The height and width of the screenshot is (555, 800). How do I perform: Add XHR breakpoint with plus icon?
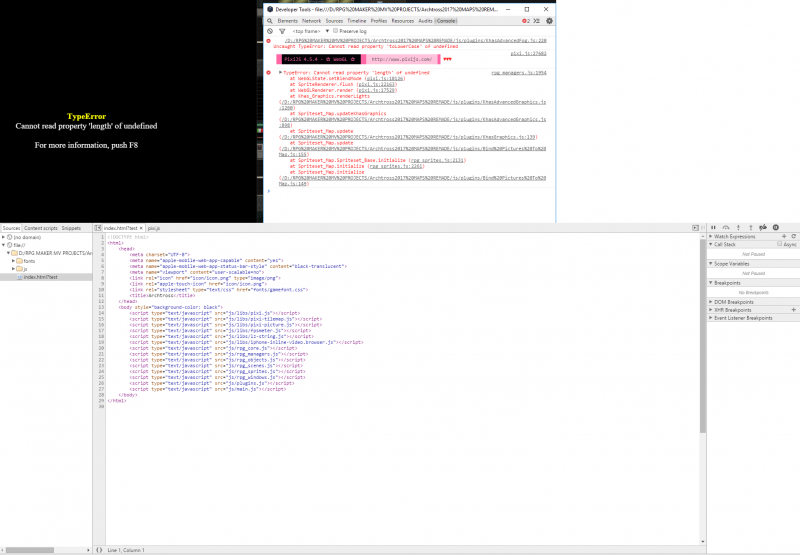[793, 310]
